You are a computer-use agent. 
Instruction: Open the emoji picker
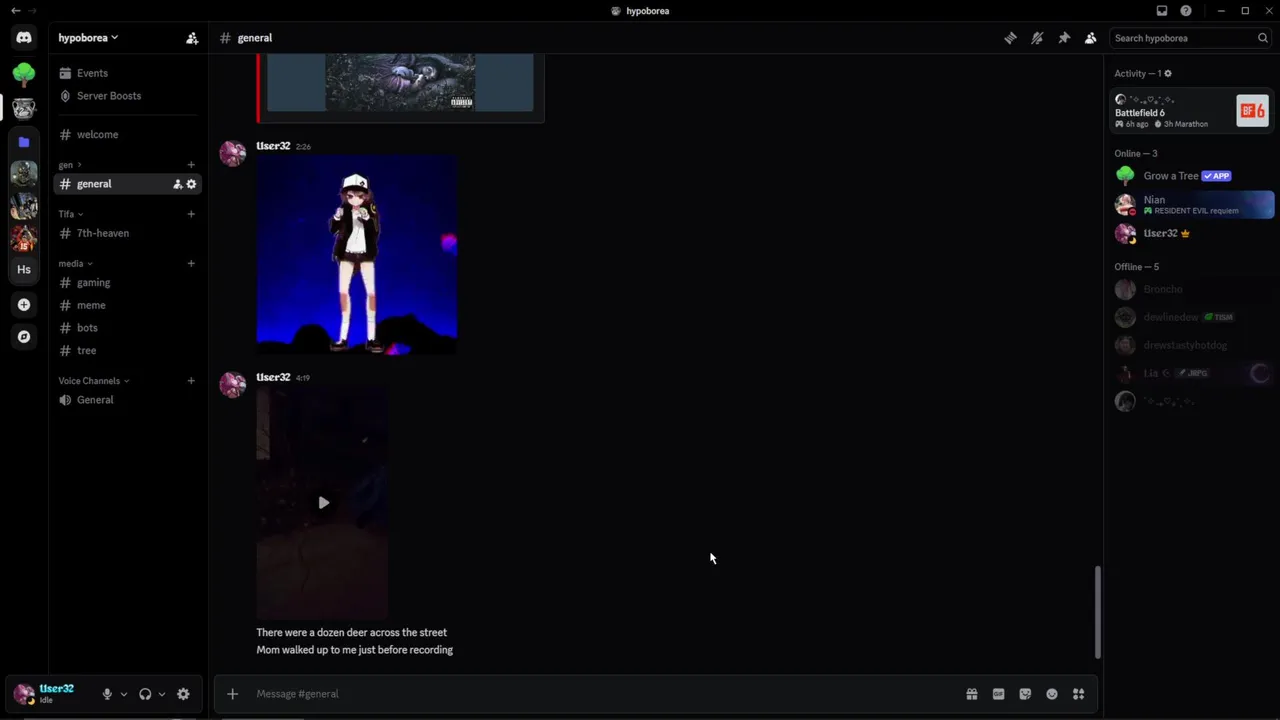pyautogui.click(x=1052, y=694)
